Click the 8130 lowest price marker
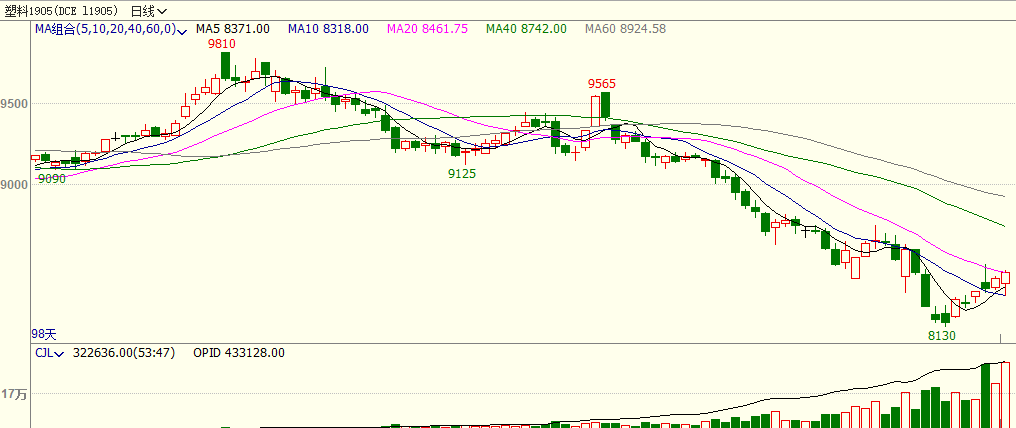Screen dimensions: 1016x428 click(941, 336)
